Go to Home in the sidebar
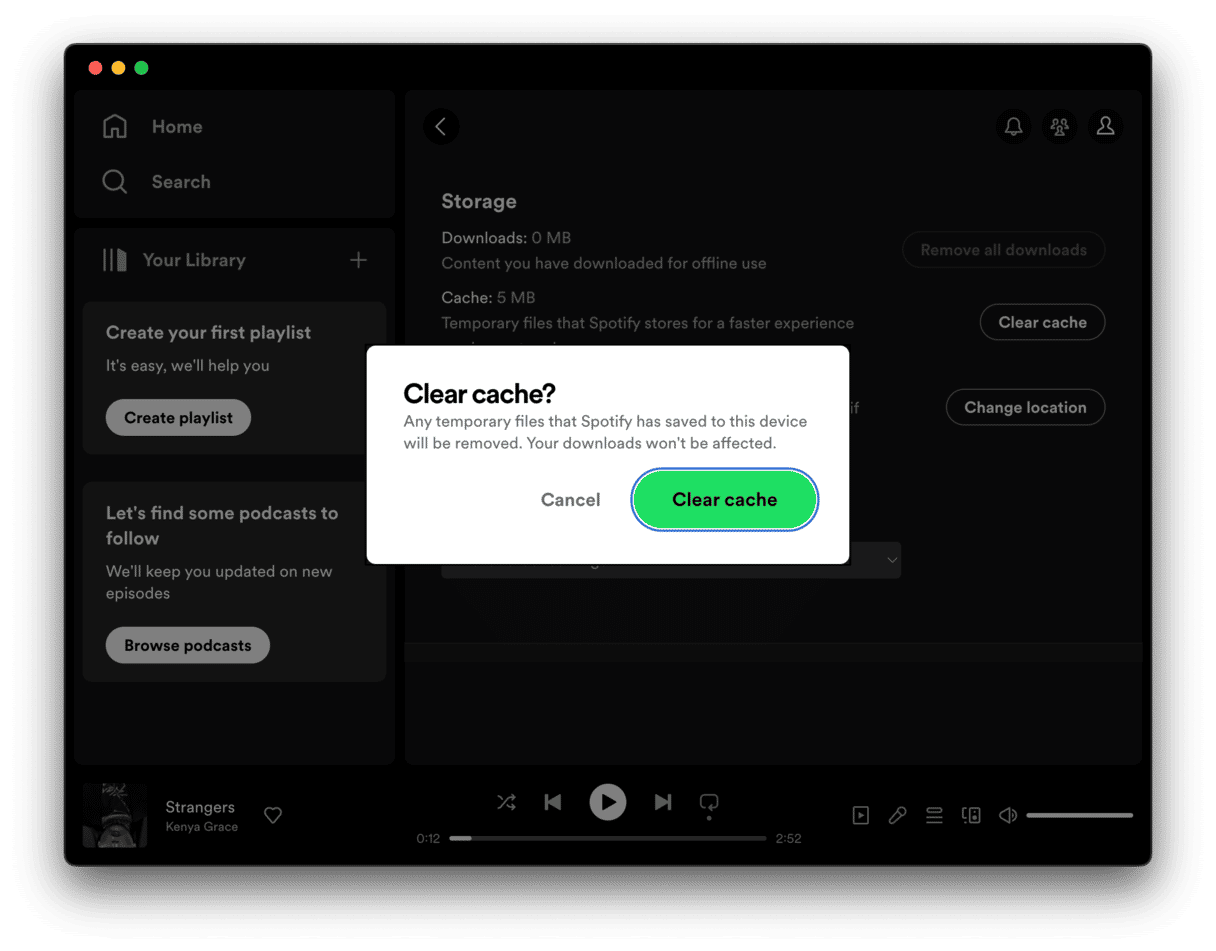Viewport: 1216px width, 951px height. pos(176,127)
